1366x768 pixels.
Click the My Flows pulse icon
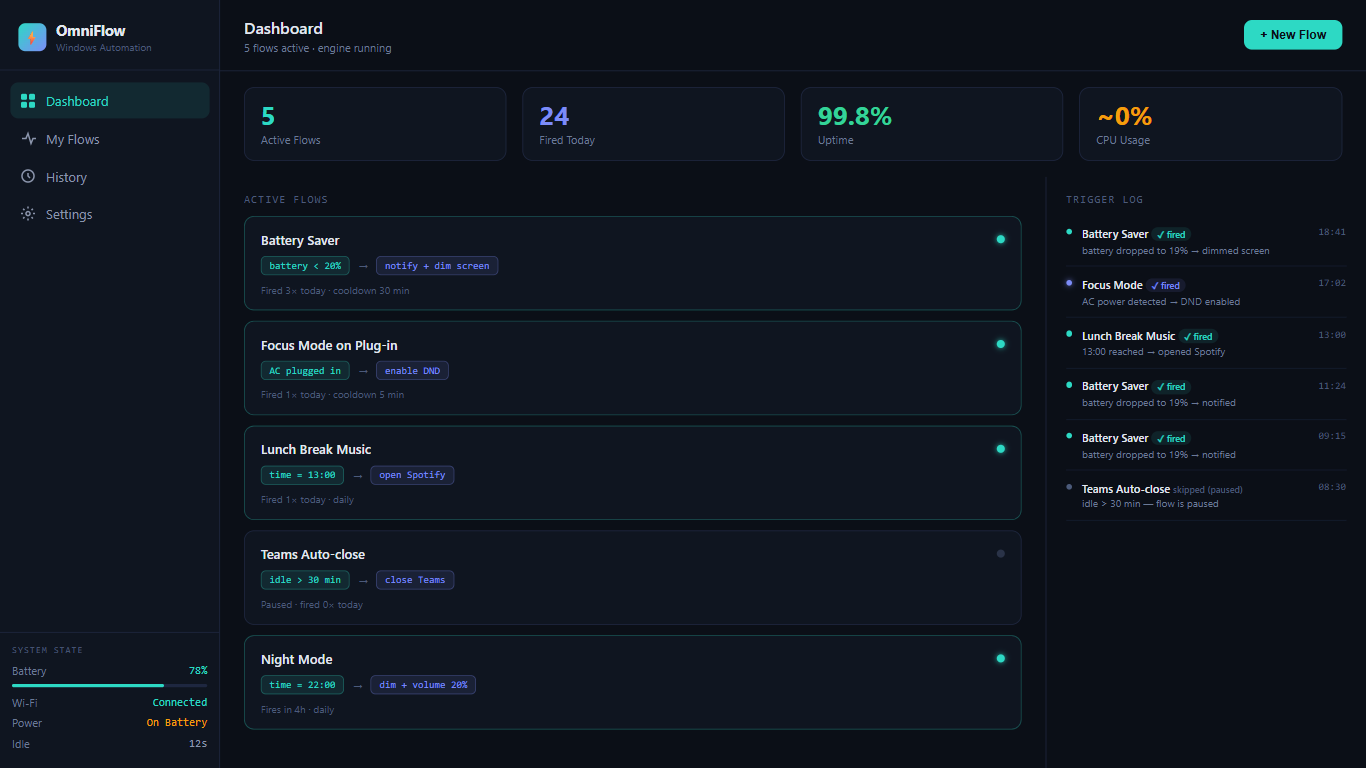(x=28, y=139)
